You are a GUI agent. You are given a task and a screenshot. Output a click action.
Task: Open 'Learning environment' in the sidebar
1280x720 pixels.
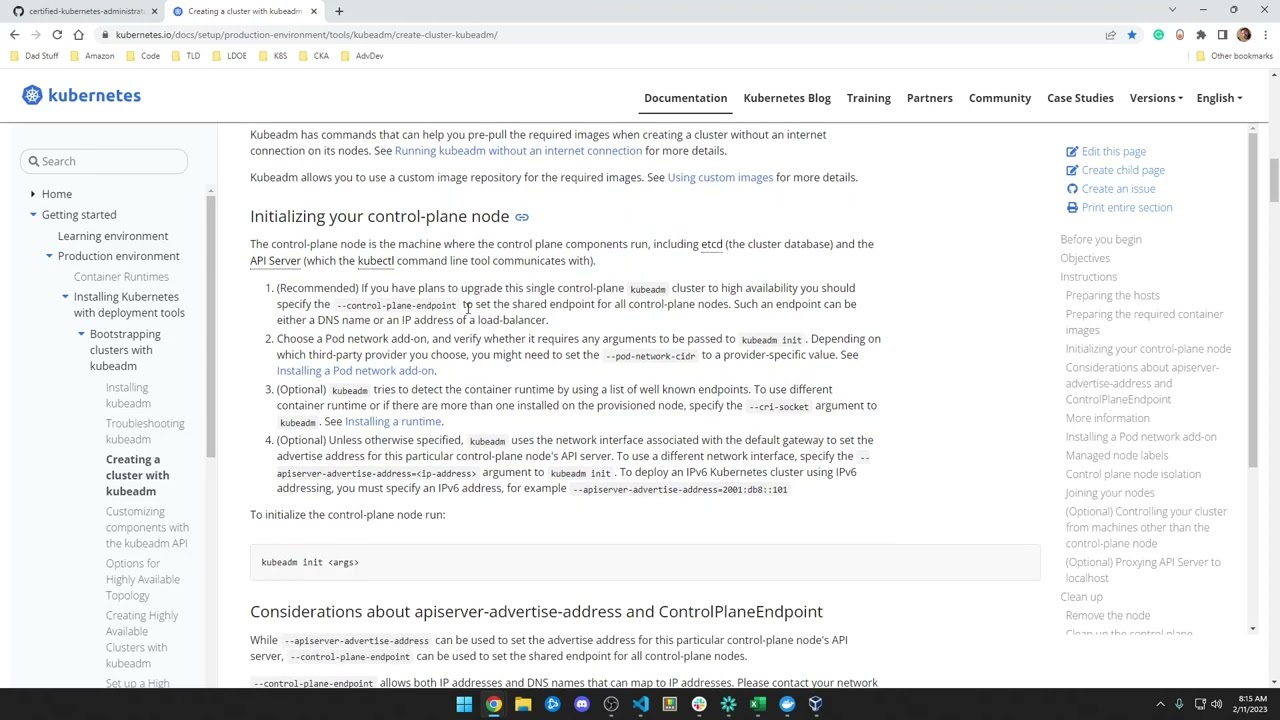(113, 236)
